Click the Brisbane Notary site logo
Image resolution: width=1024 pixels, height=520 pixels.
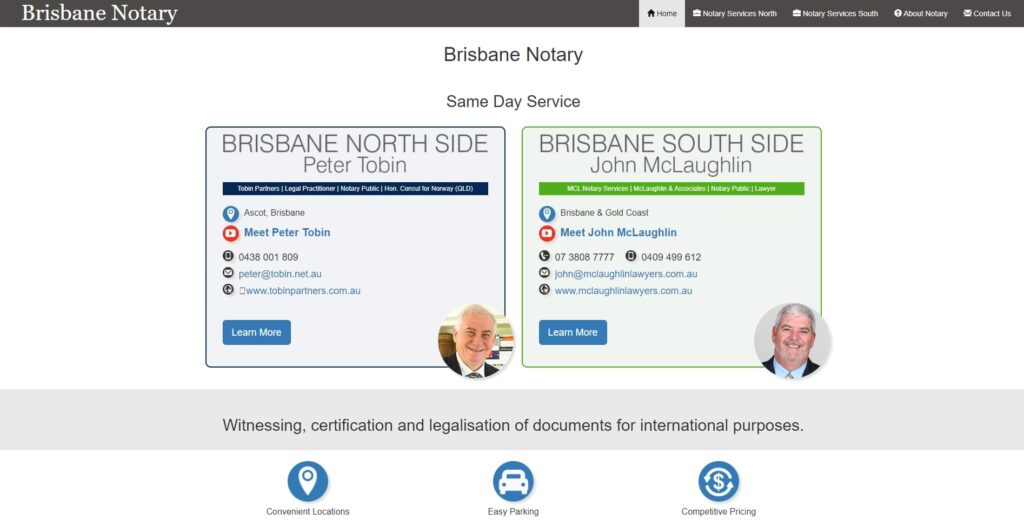(99, 13)
